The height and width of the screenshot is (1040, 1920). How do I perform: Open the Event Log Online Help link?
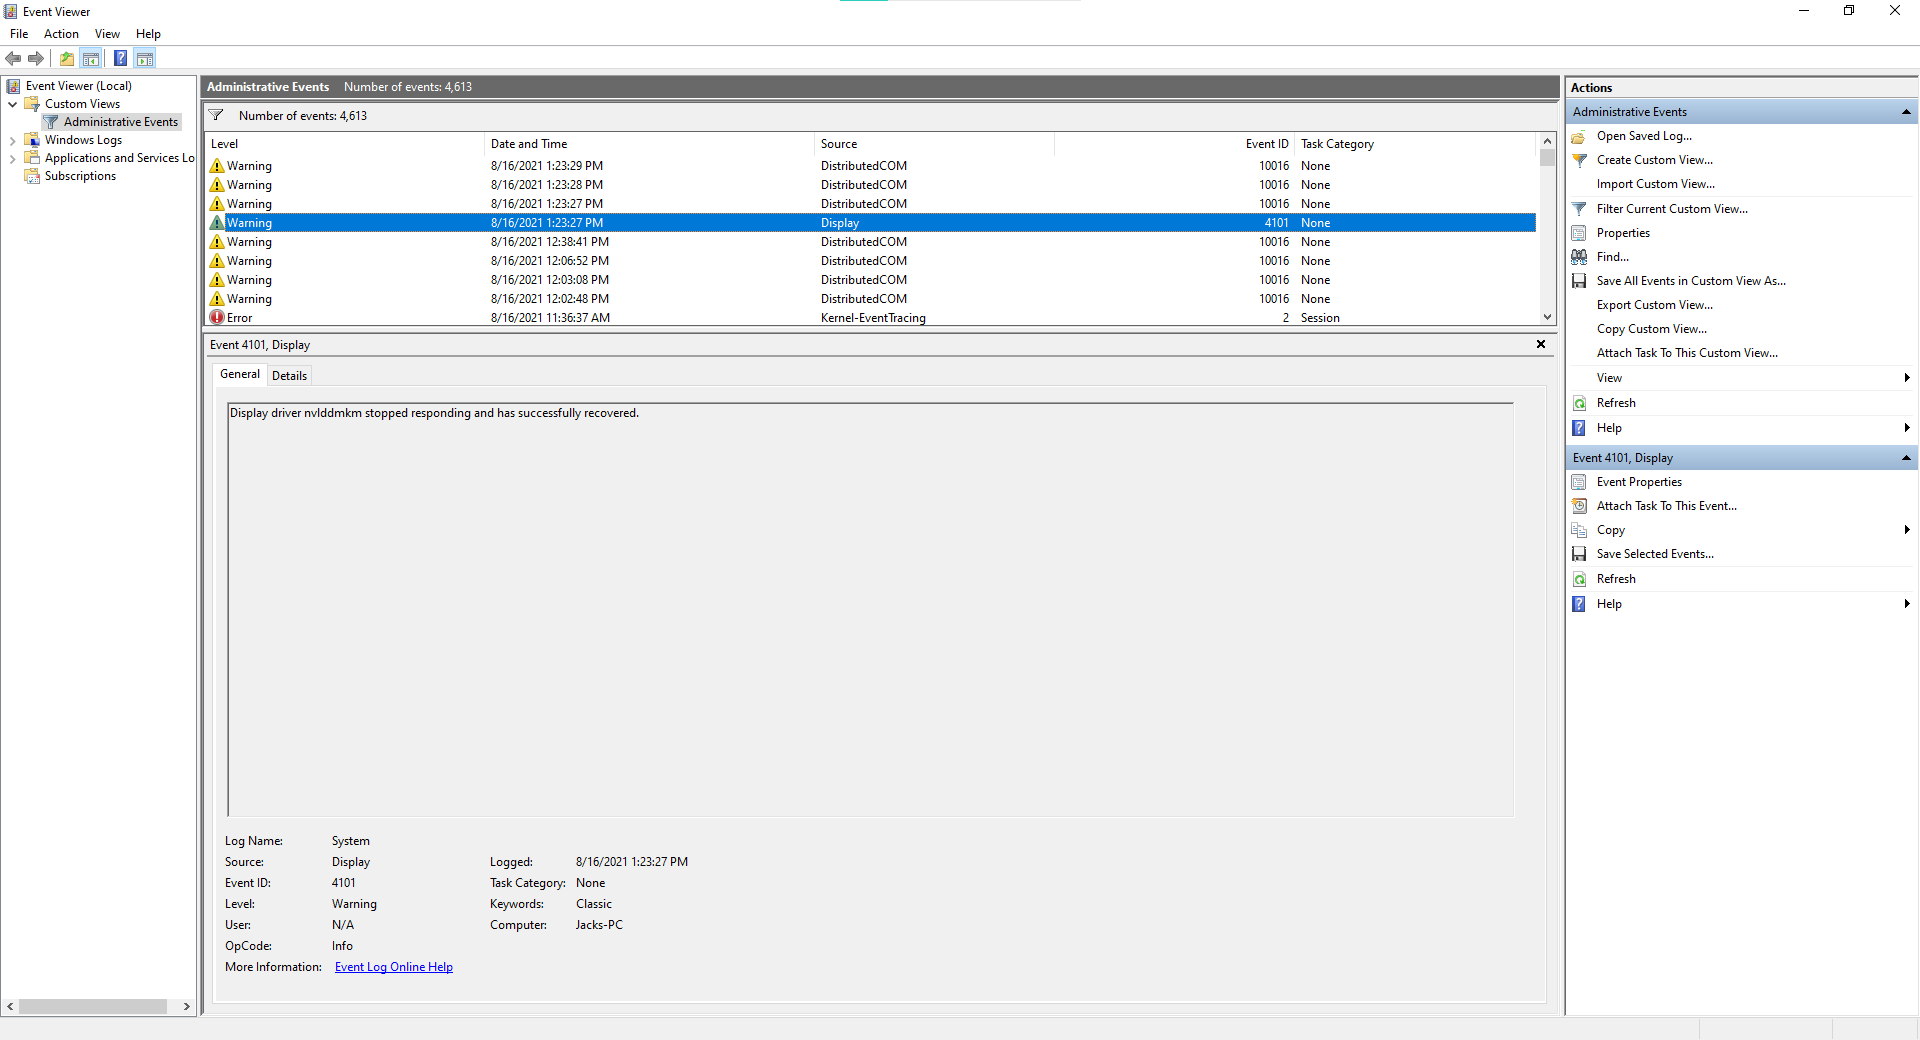click(x=393, y=967)
